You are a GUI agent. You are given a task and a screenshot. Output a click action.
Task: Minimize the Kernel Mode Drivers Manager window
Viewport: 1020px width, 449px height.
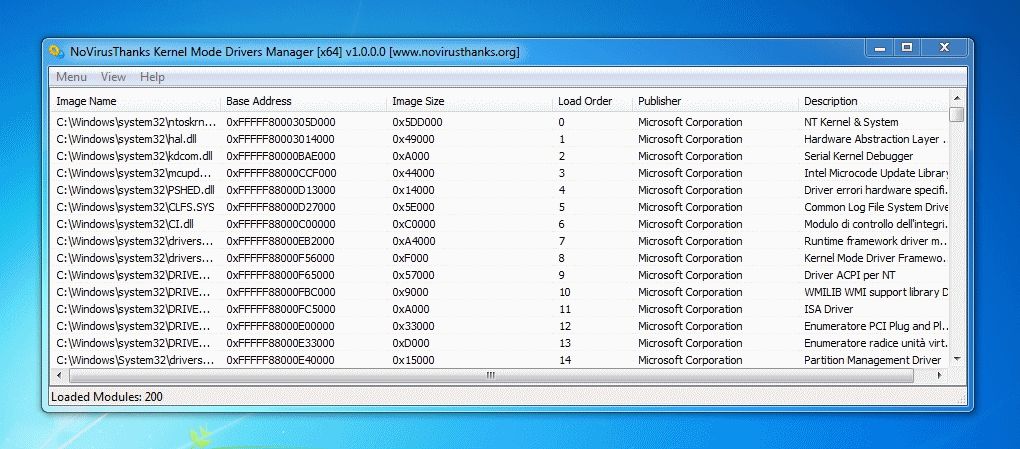coord(879,48)
